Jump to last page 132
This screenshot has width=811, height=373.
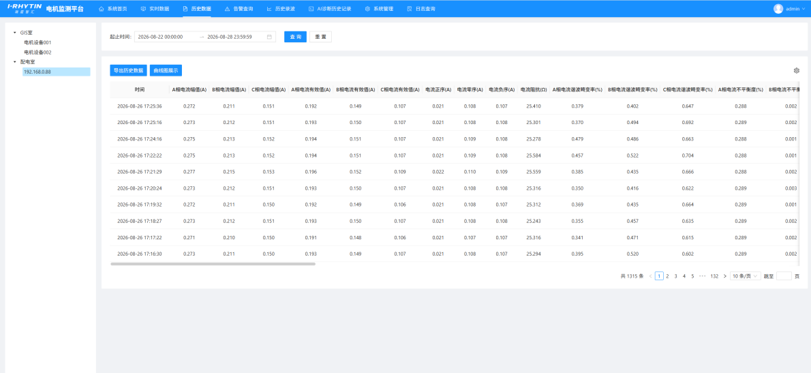[x=714, y=276]
